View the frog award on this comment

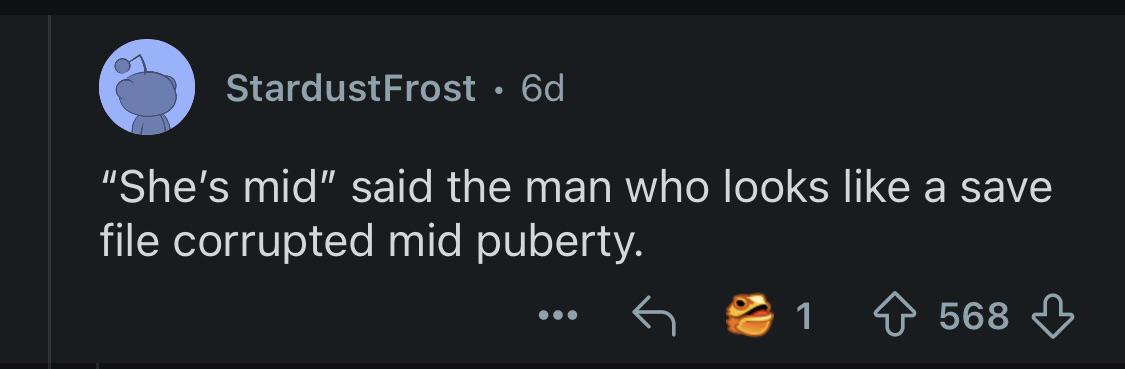point(749,314)
